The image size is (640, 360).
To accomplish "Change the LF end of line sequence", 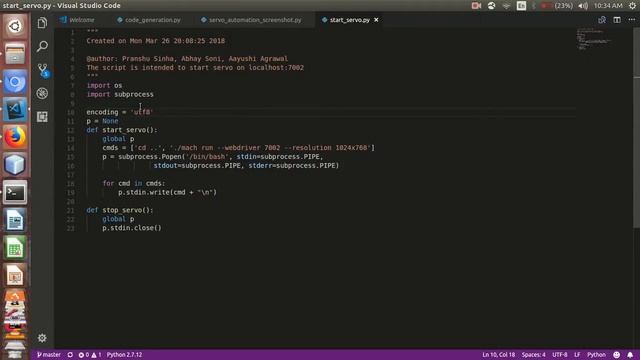I will pyautogui.click(x=577, y=355).
